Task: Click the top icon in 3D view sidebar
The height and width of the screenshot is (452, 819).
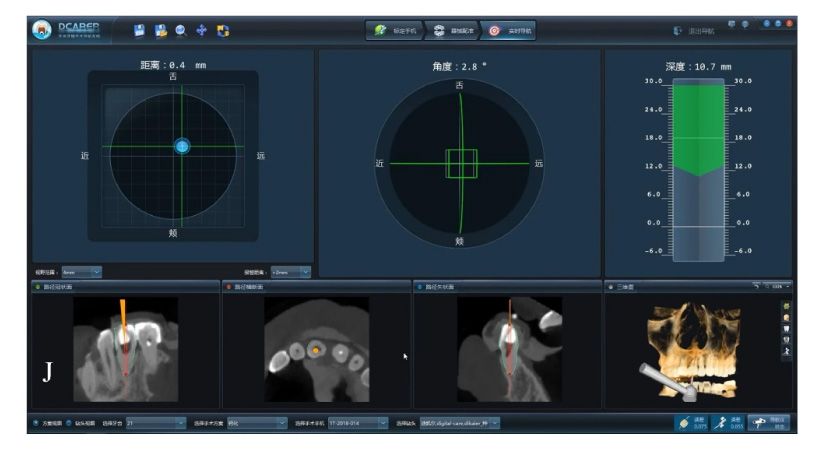Action: coord(786,305)
